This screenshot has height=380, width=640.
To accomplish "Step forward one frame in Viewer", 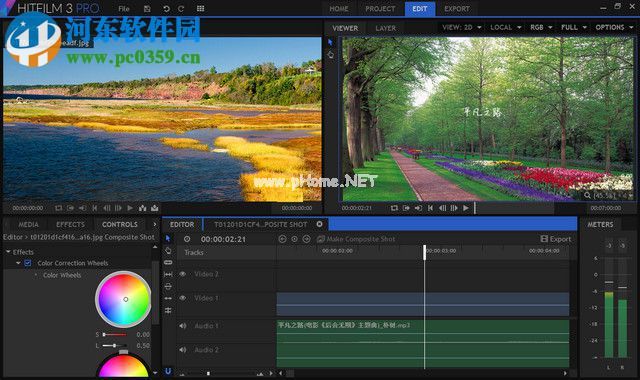I will (454, 208).
